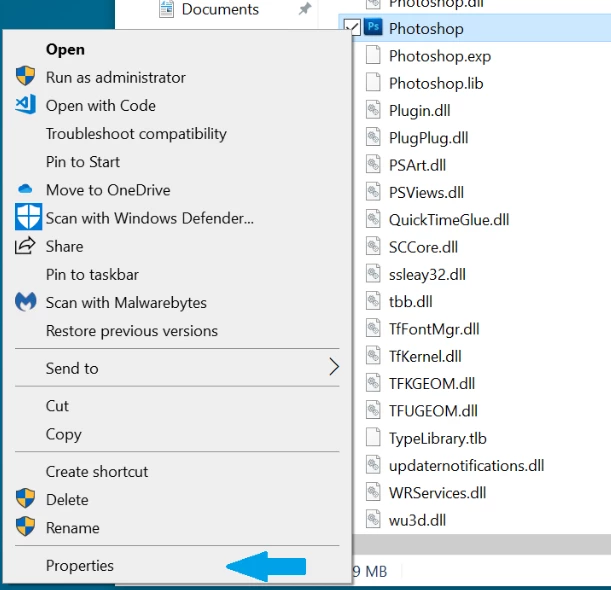Choose Delete from the context menu
Screen dimensions: 611x590
[67, 500]
